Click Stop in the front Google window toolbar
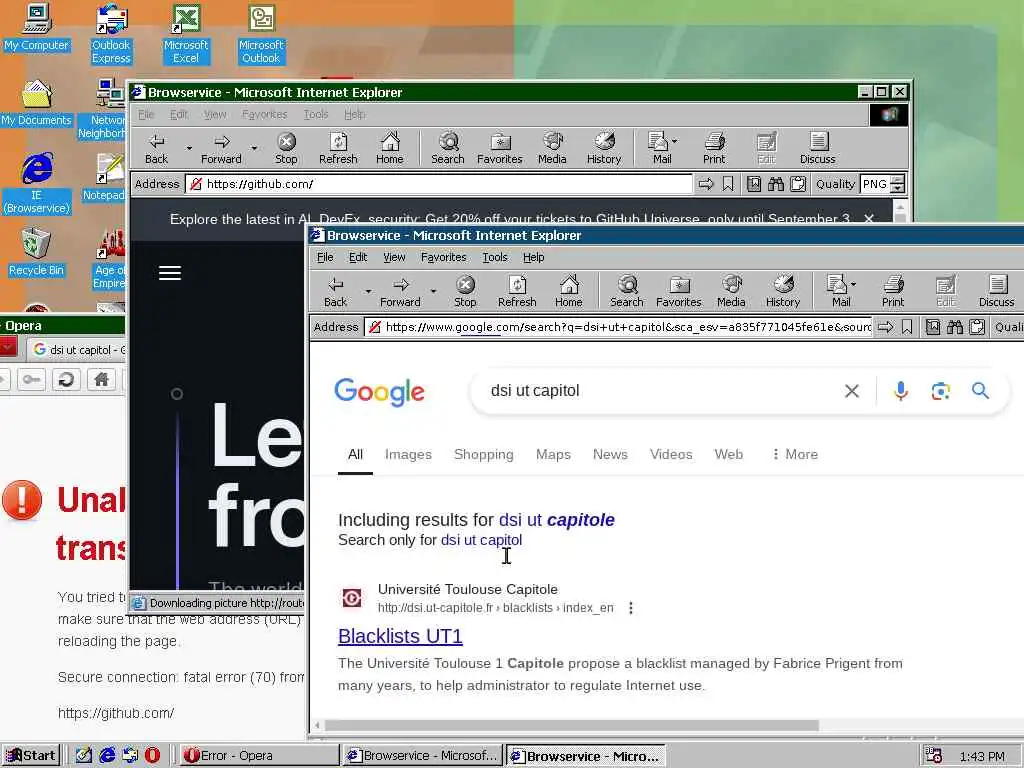 coord(465,291)
